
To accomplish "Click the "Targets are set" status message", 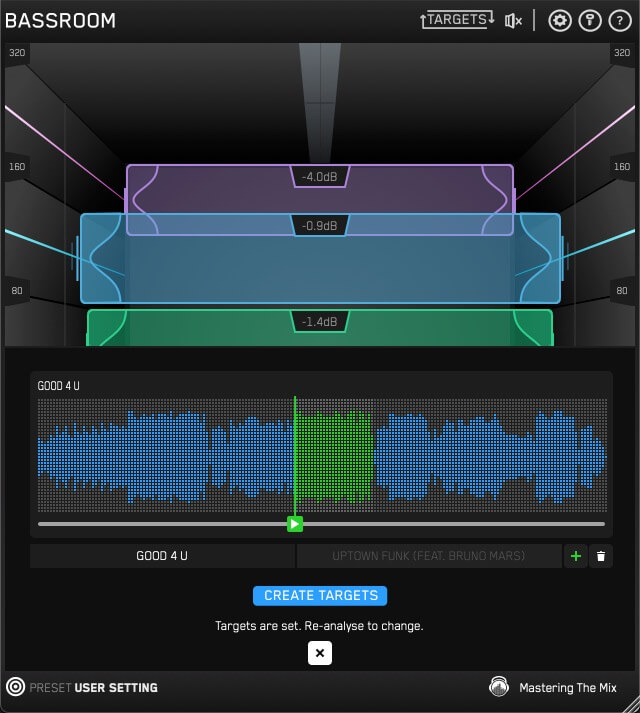I will (319, 626).
